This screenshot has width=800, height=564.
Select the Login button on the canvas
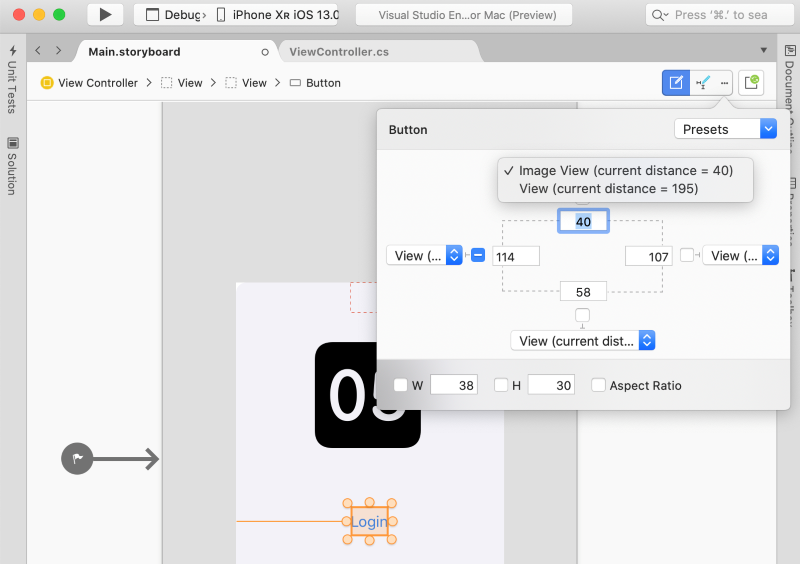(x=369, y=522)
